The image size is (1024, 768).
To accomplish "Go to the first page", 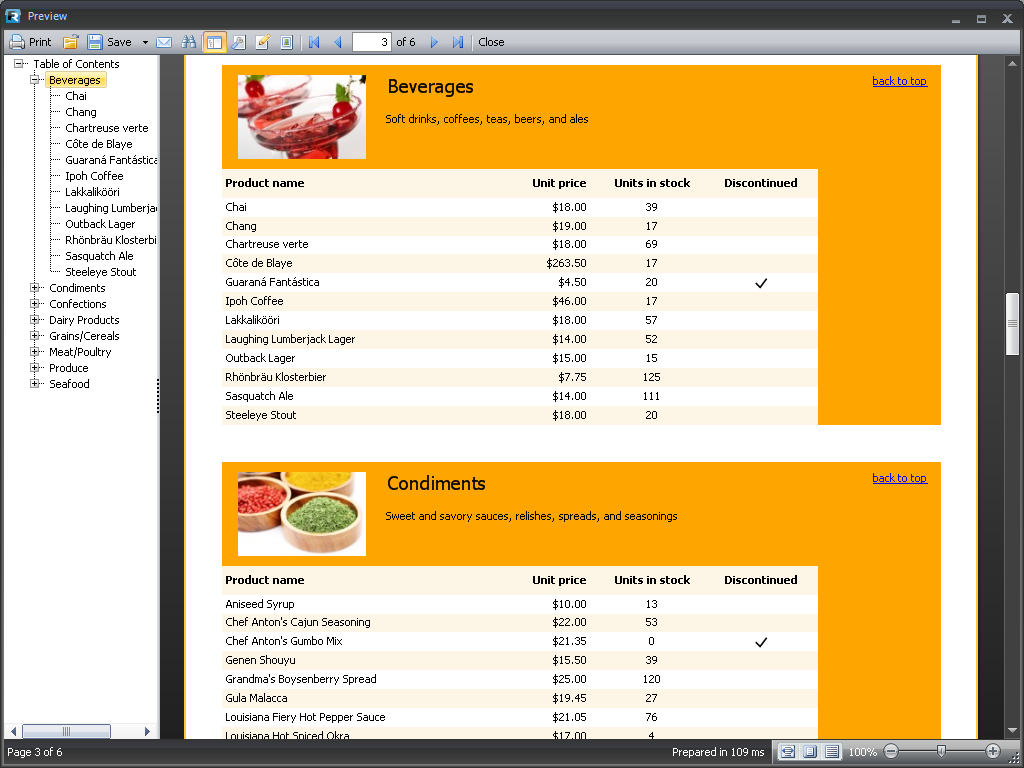I will click(x=314, y=42).
